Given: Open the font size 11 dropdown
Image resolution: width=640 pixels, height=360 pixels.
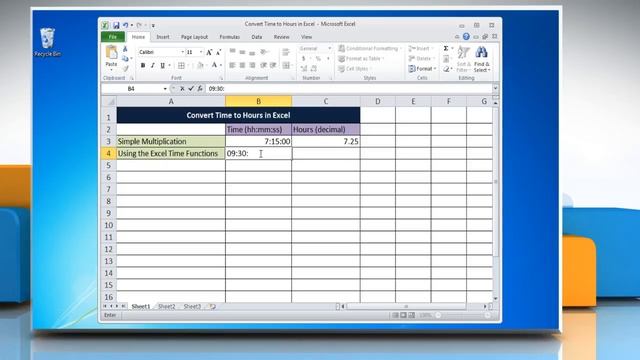Looking at the screenshot, I should 200,52.
